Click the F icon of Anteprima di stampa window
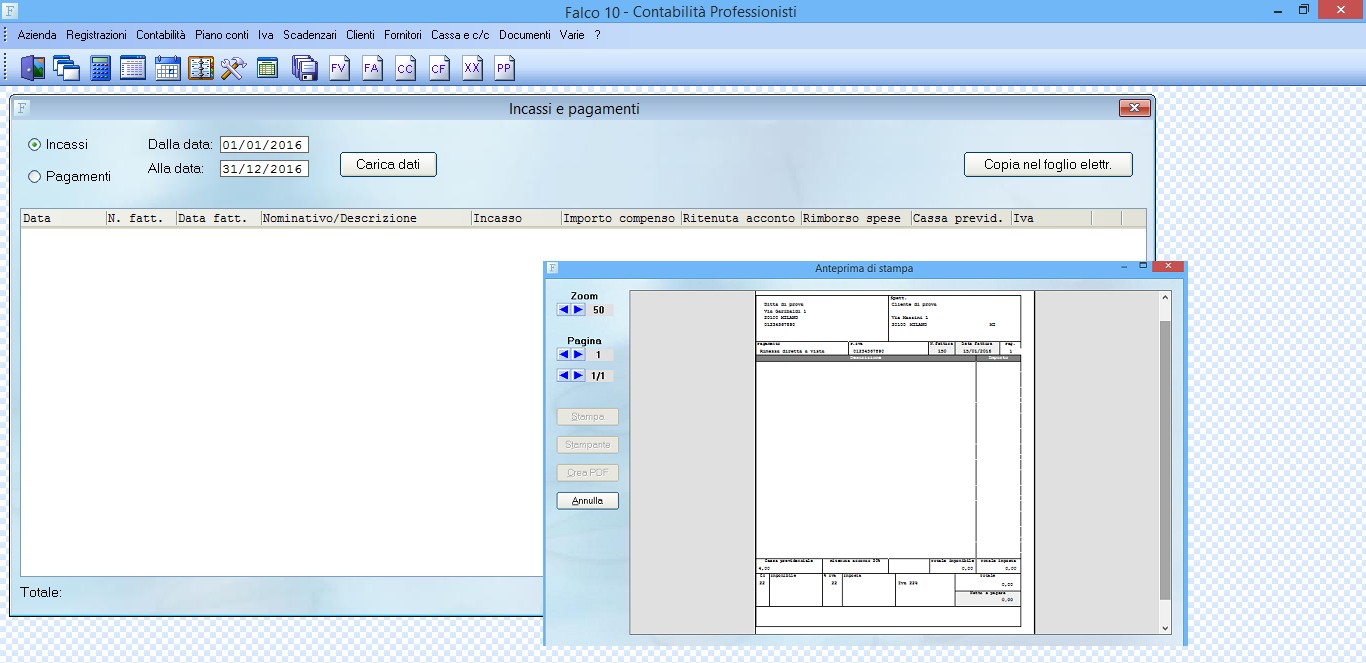This screenshot has height=663, width=1366. 553,268
